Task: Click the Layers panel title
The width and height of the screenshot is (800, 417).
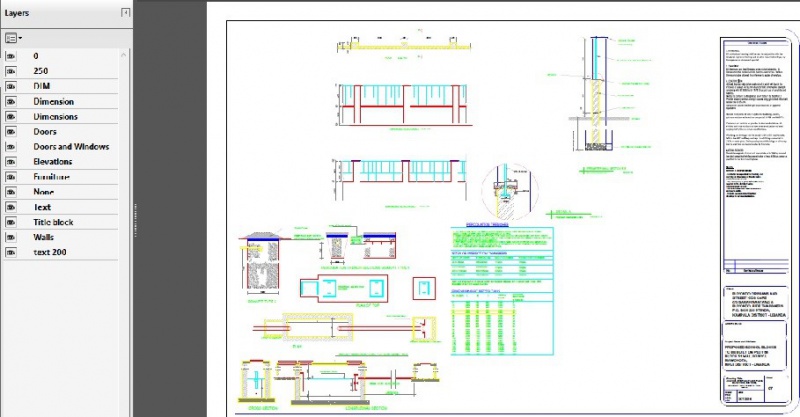Action: point(17,13)
